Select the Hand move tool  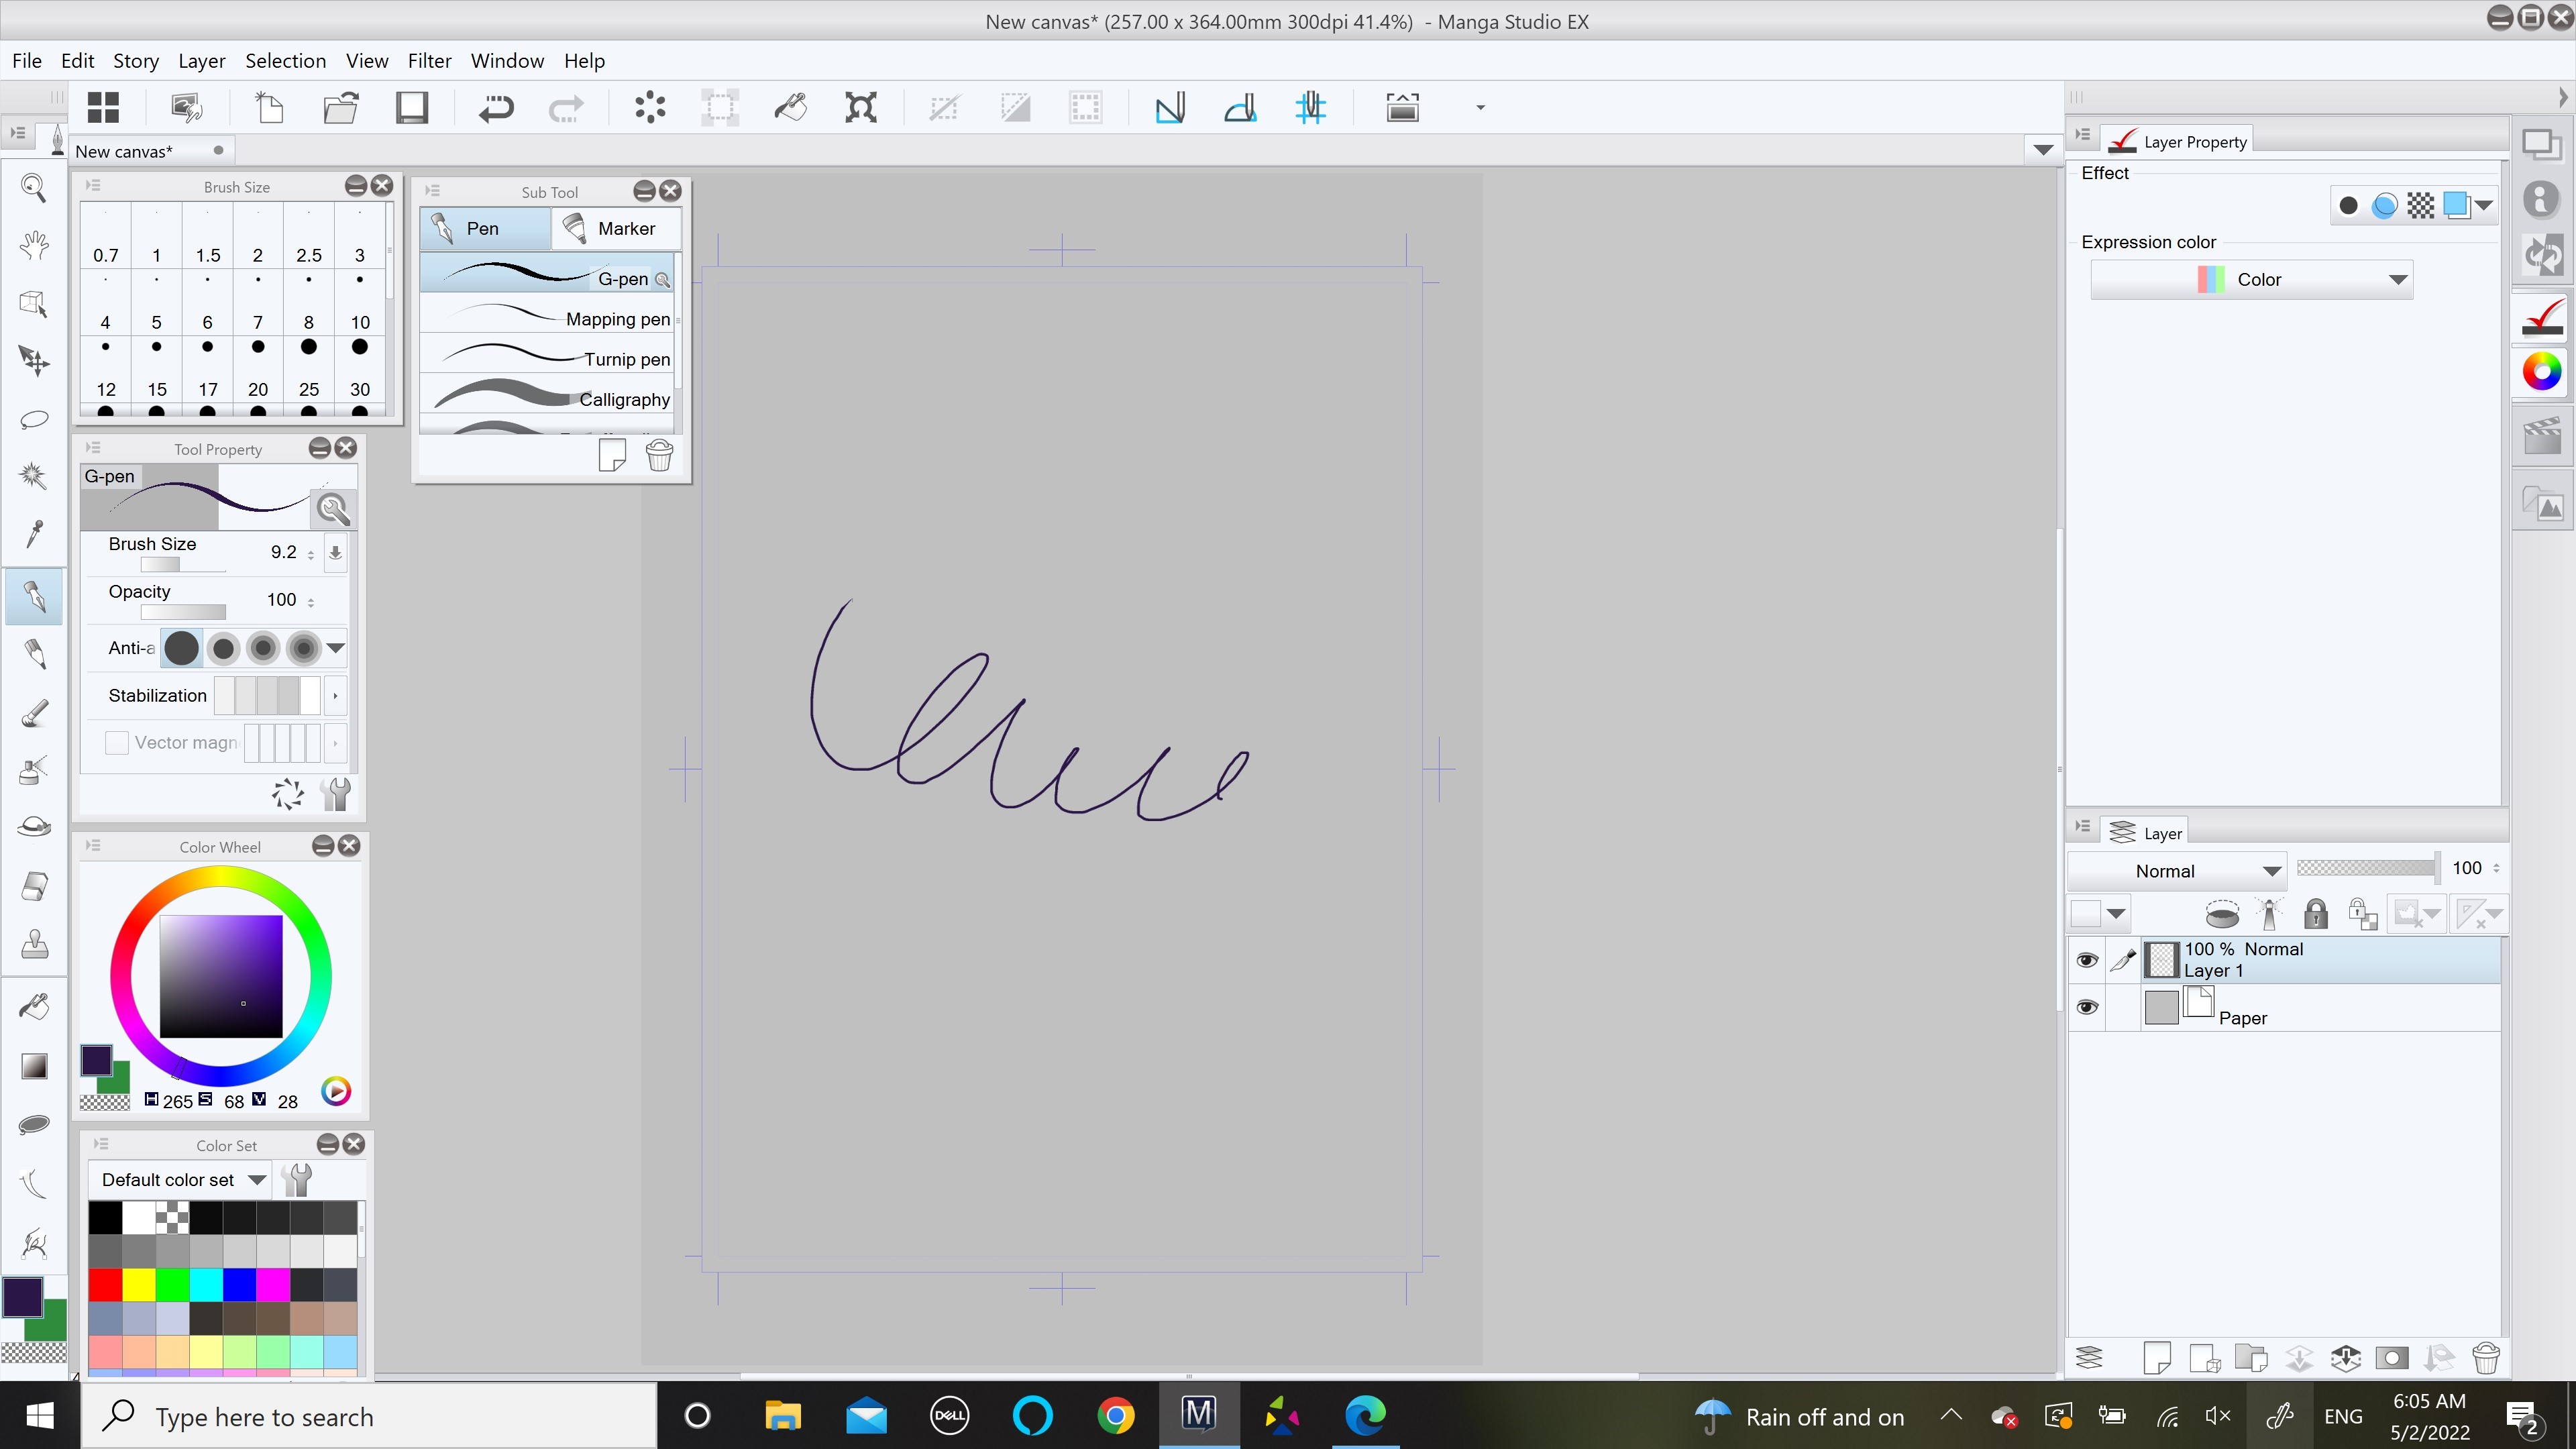(34, 245)
